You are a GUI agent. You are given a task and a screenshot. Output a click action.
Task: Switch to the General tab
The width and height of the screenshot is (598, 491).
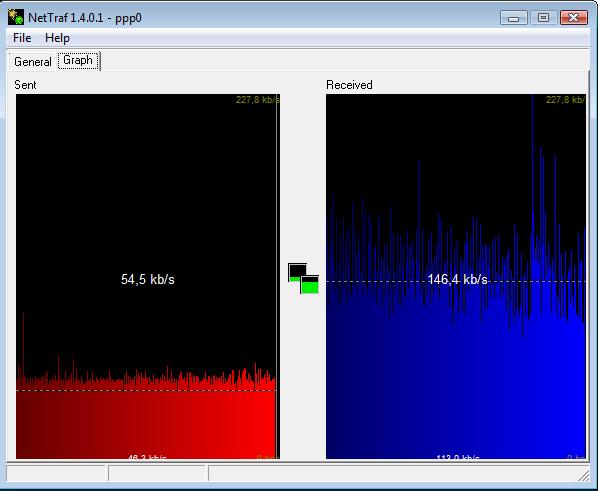tap(33, 61)
